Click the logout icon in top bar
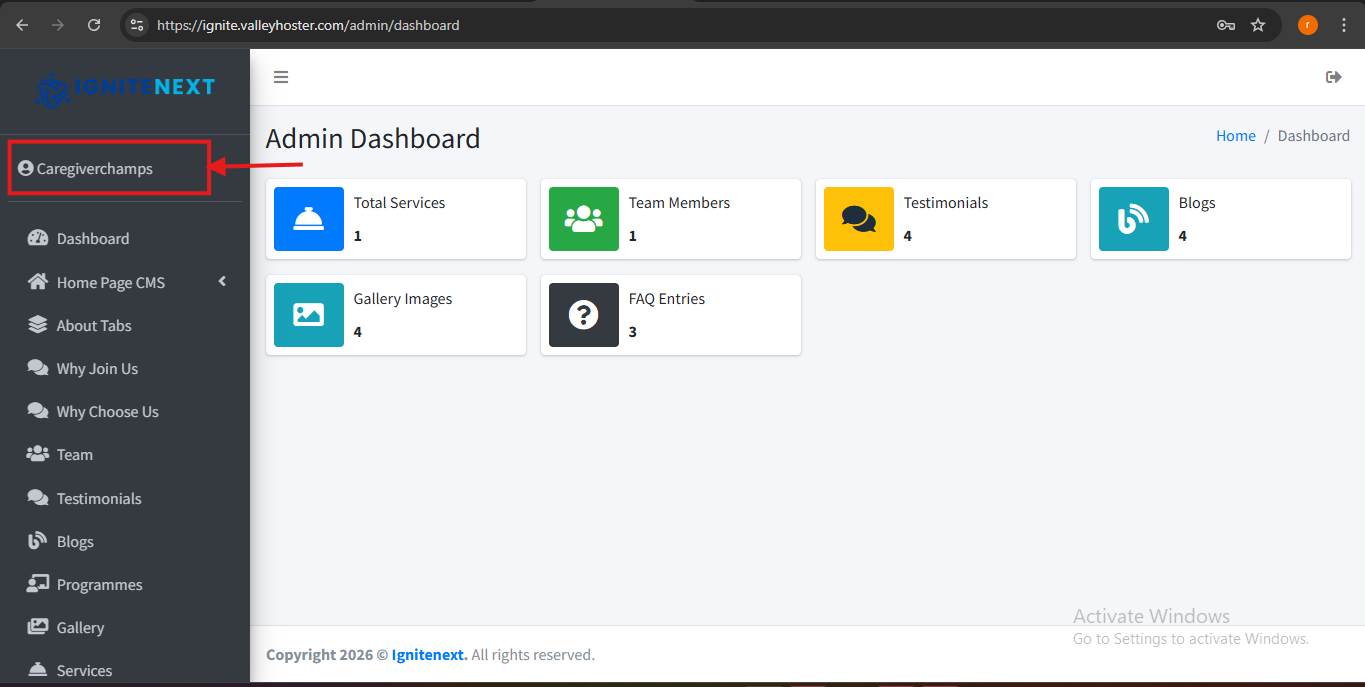The height and width of the screenshot is (687, 1365). (1333, 77)
